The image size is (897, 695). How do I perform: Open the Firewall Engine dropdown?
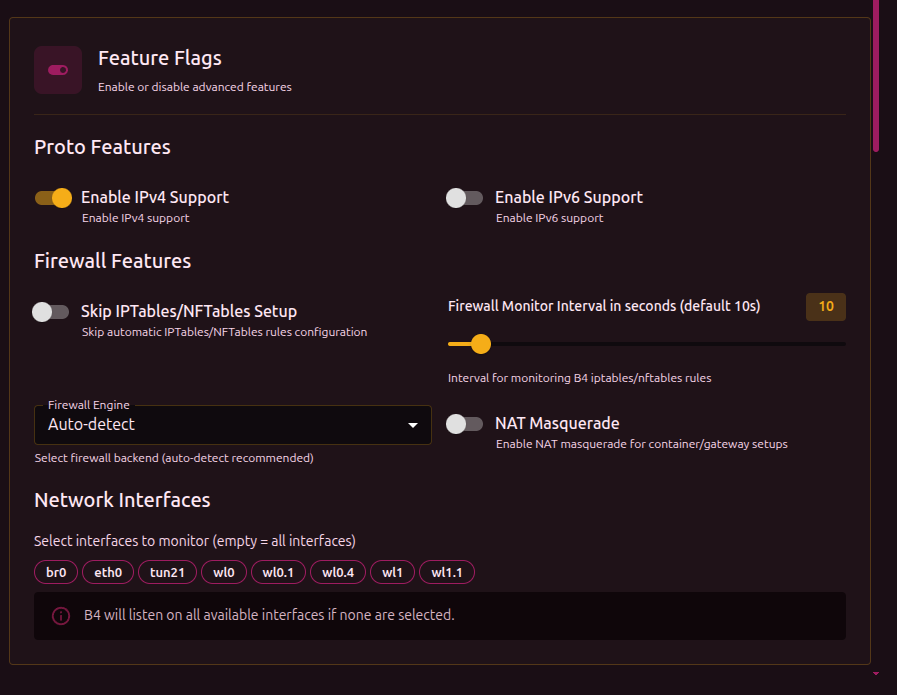tap(232, 425)
